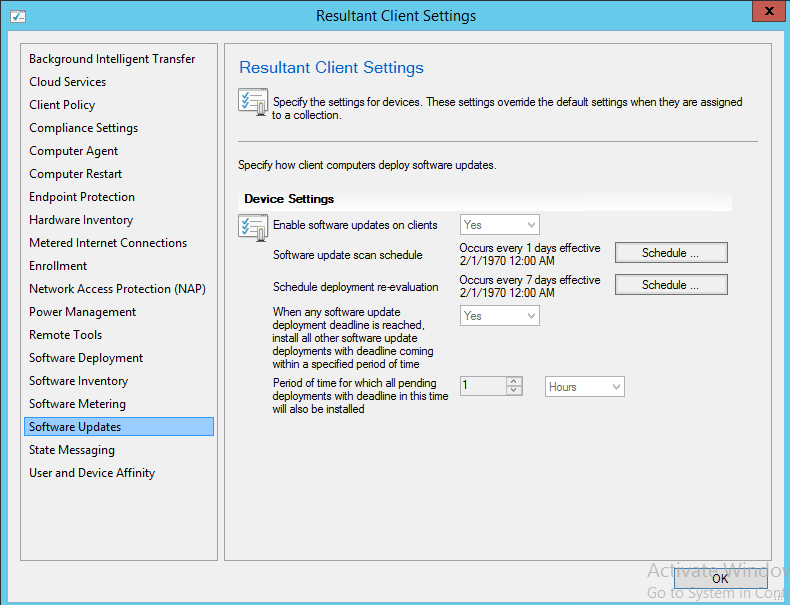Open the Endpoint Protection settings category
Image resolution: width=790 pixels, height=605 pixels.
82,197
